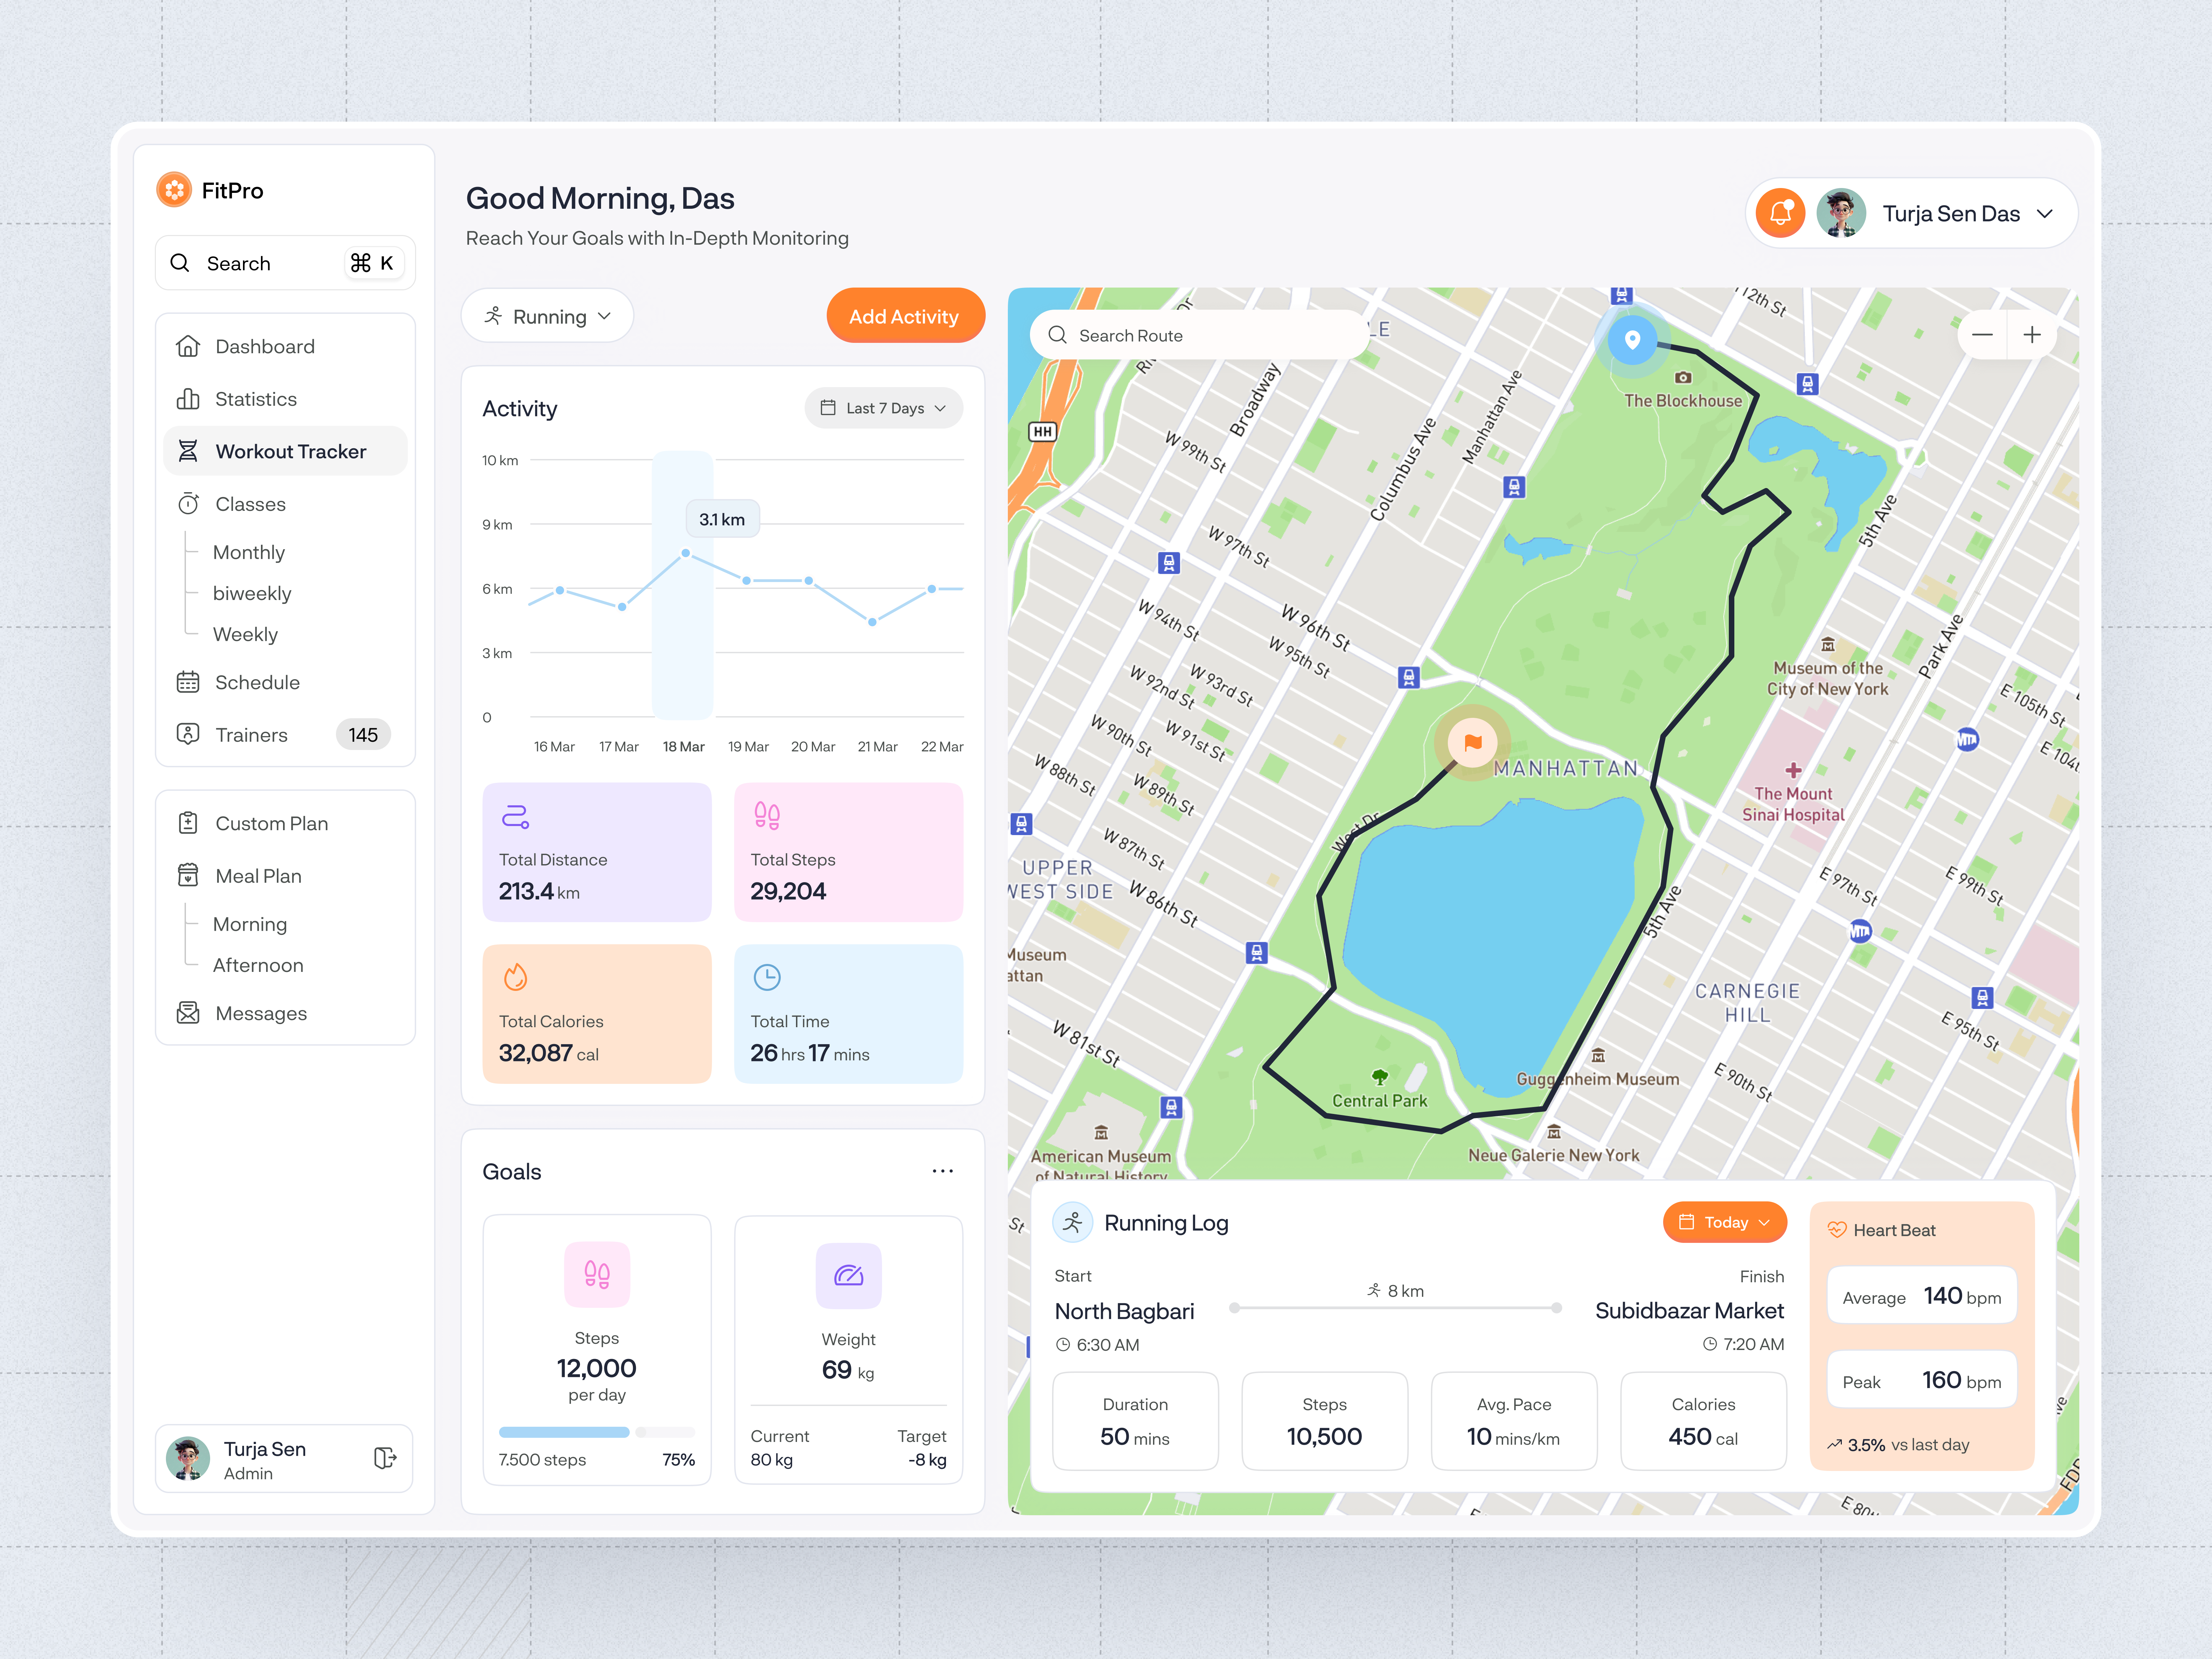This screenshot has height=1659, width=2212.
Task: Open Trainers list
Action: (x=285, y=735)
